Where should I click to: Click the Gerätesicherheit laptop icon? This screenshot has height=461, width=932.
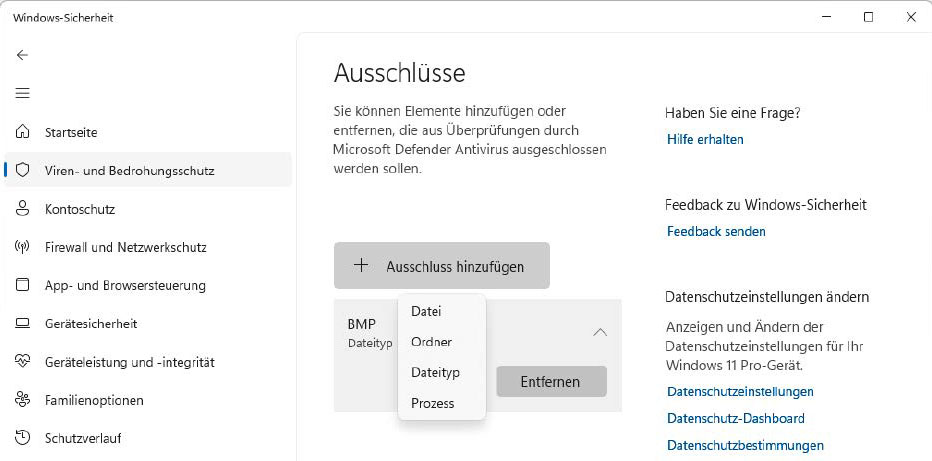pyautogui.click(x=22, y=324)
